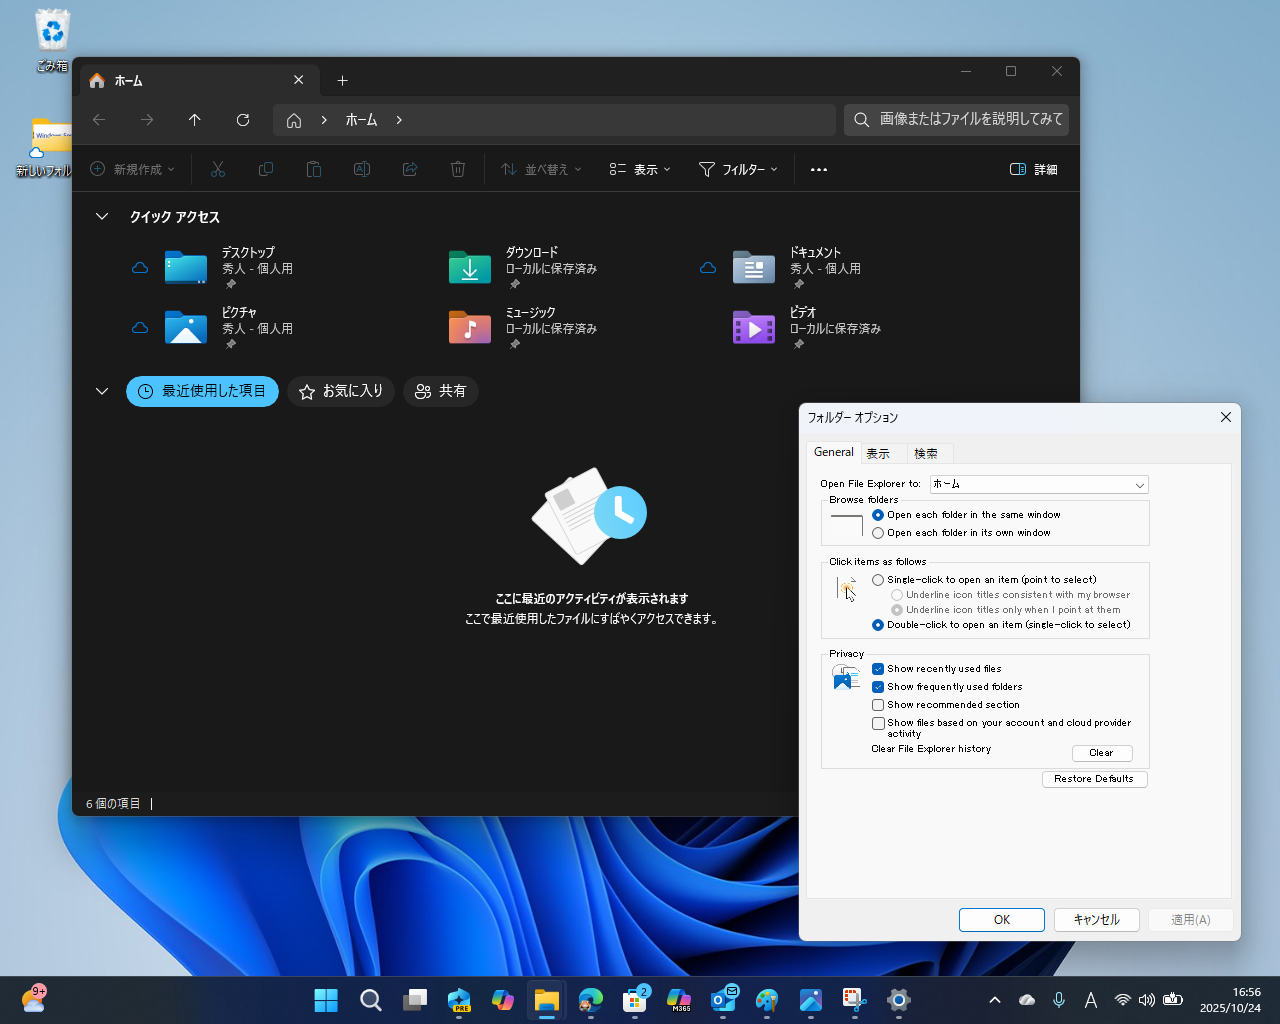Click the Delete trash icon
This screenshot has width=1280, height=1024.
coord(458,170)
